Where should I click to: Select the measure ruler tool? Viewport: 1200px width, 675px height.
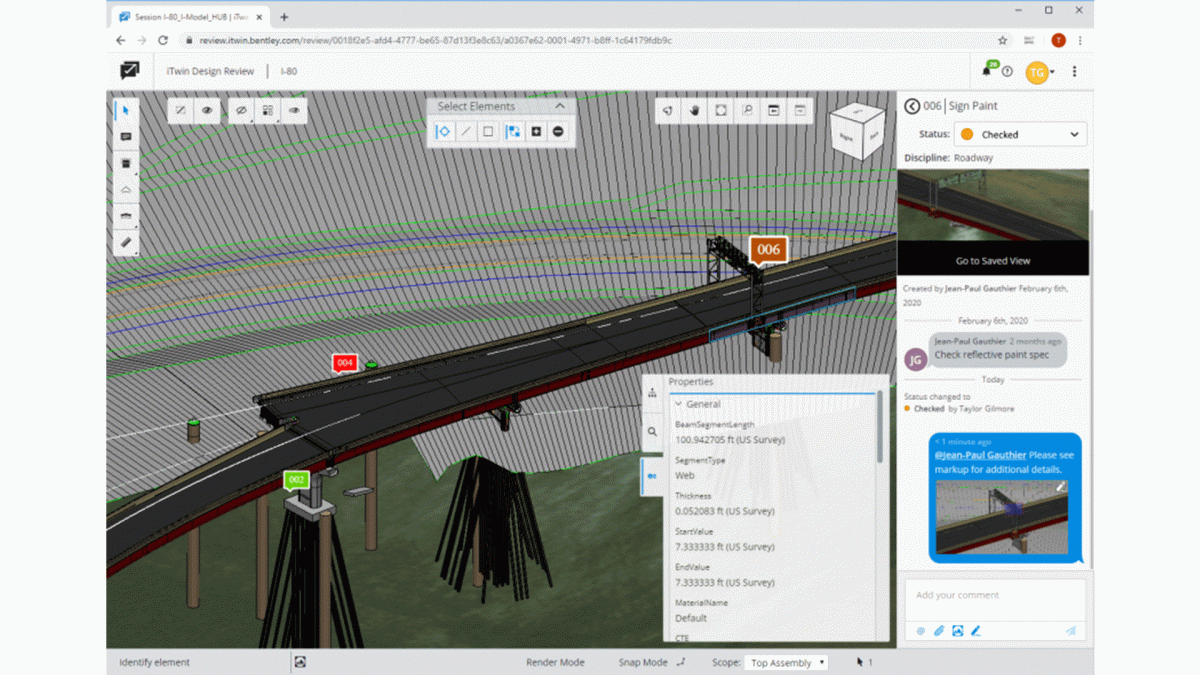(x=126, y=242)
